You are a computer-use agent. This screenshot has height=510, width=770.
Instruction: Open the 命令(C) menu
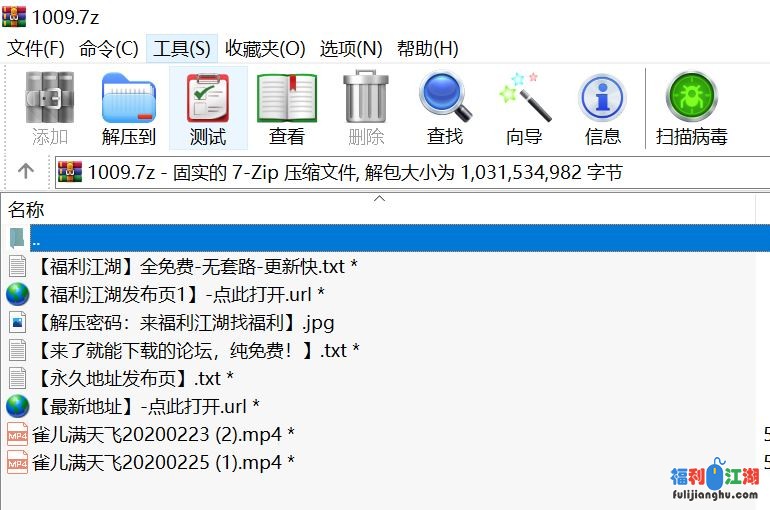tap(108, 48)
